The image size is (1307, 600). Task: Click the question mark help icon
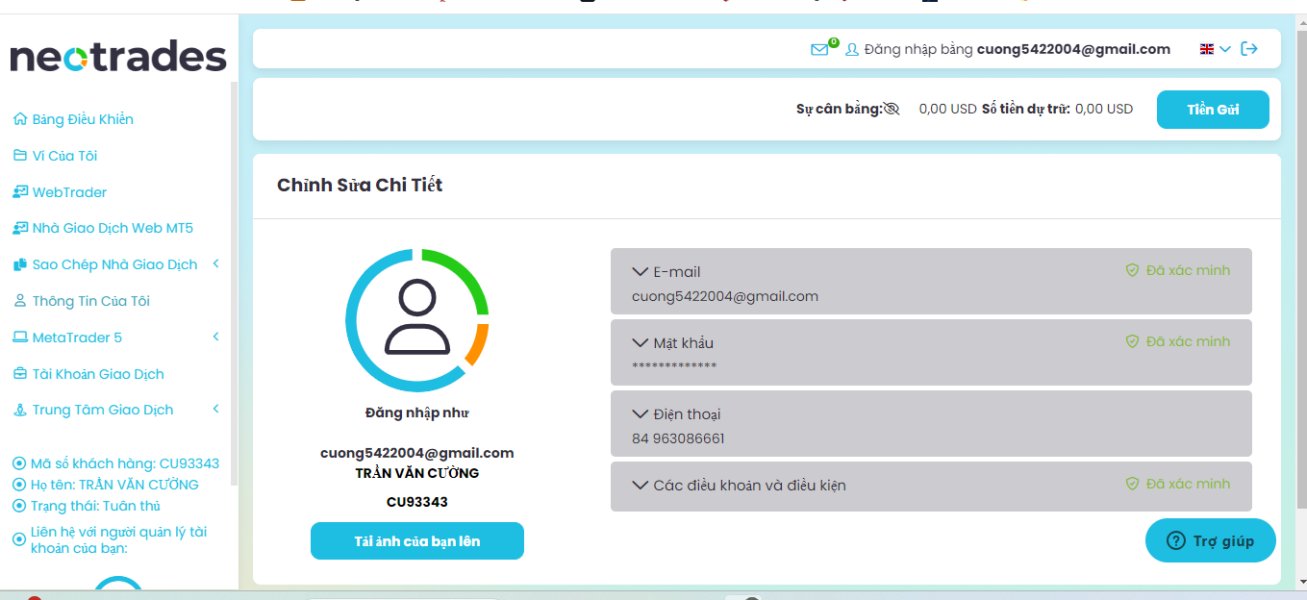point(1176,541)
